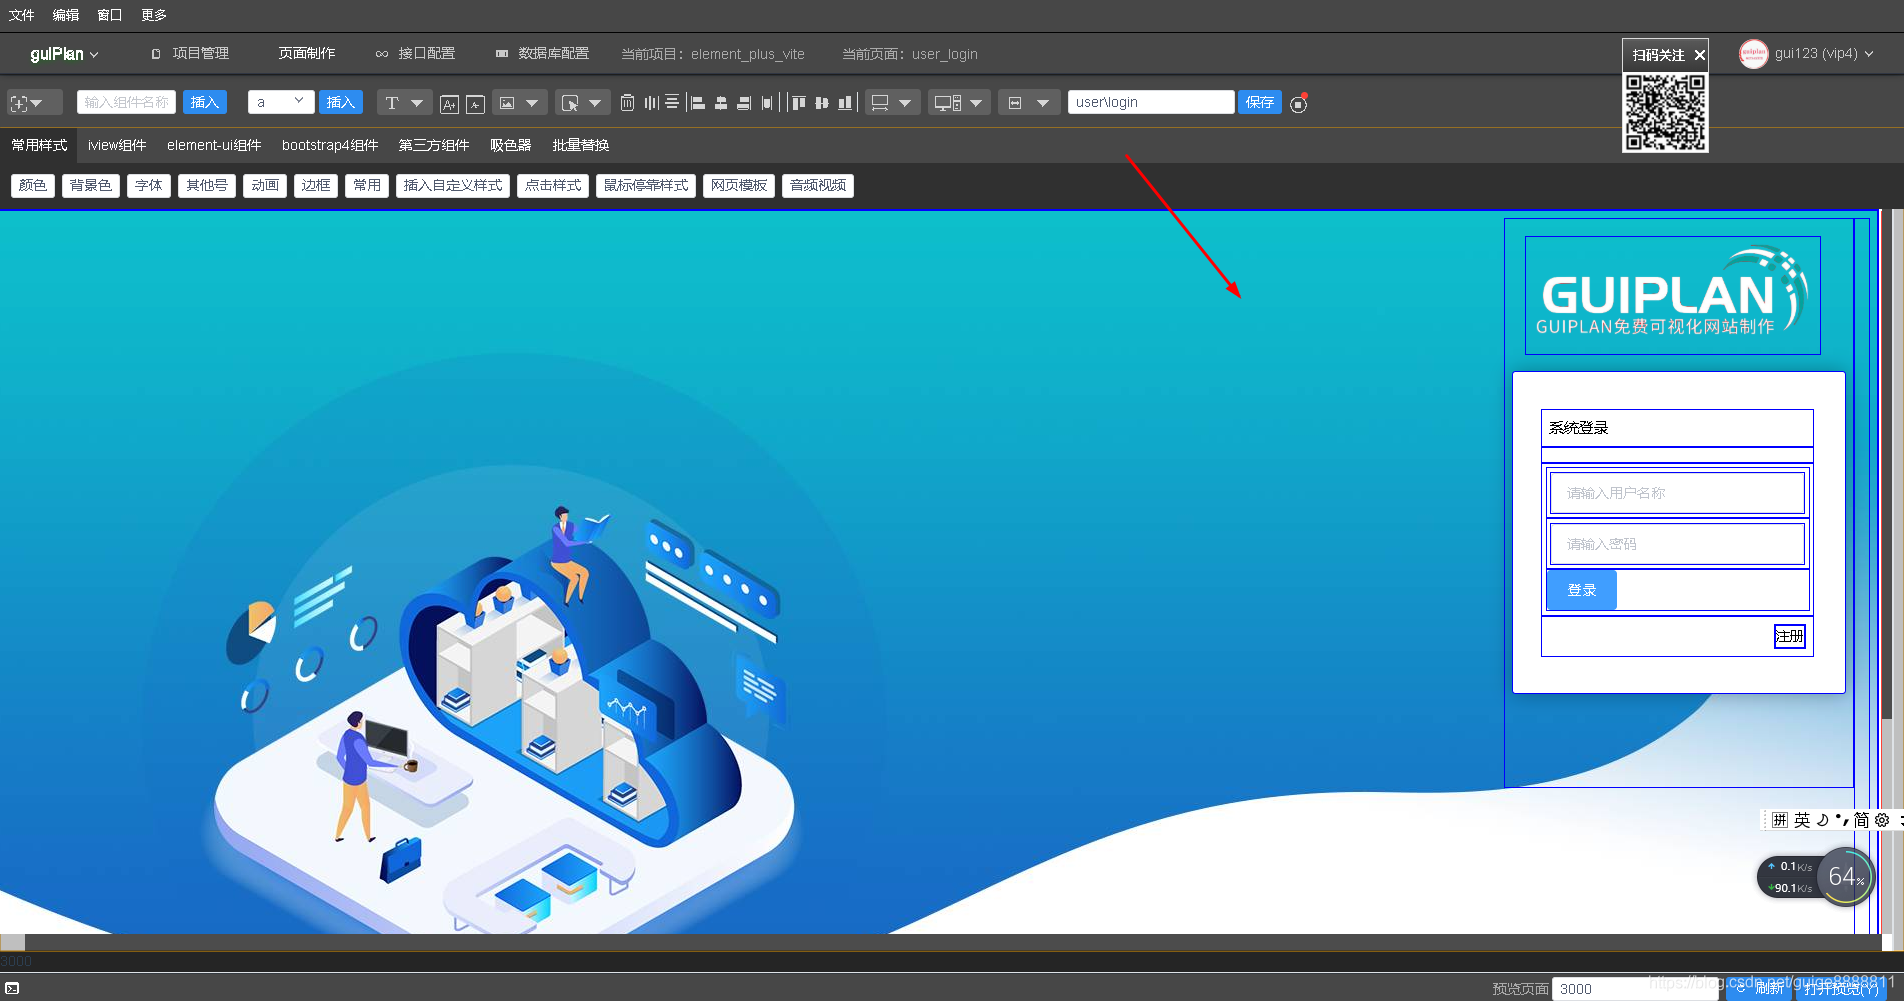Click the cursor selection tool icon
The height and width of the screenshot is (1001, 1904).
[x=570, y=102]
